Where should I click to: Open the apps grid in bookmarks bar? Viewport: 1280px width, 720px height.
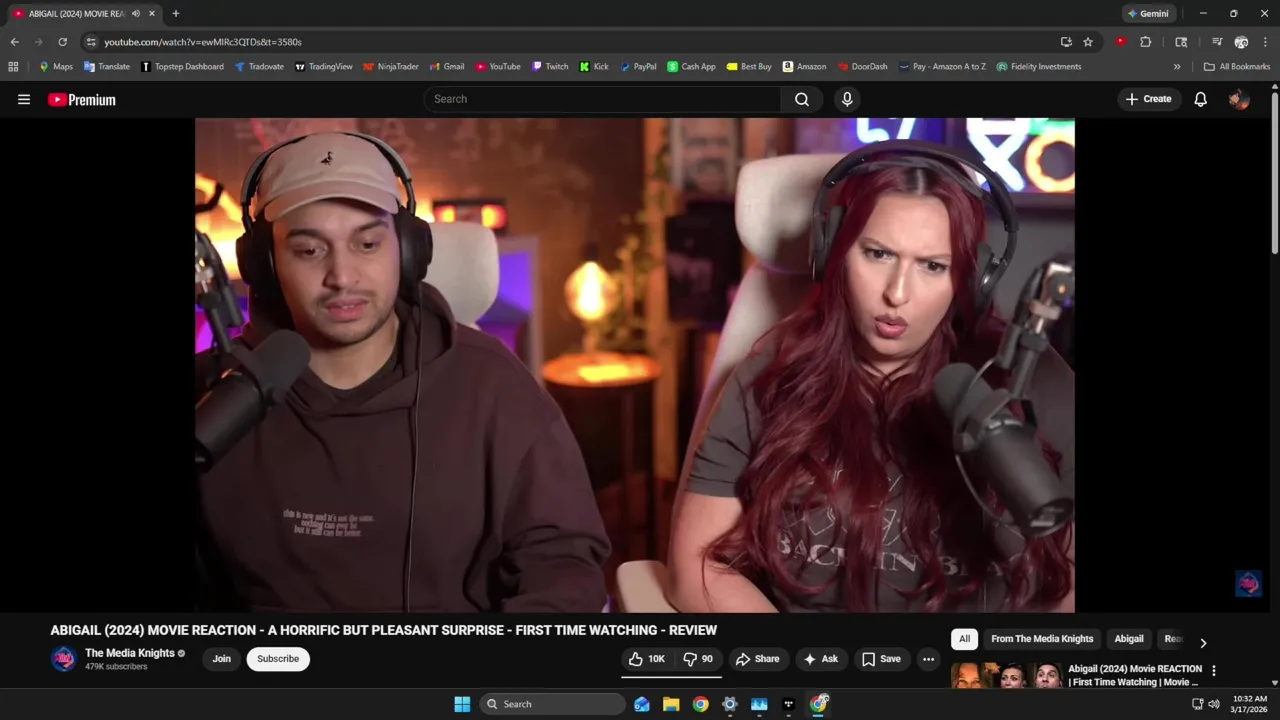(13, 67)
